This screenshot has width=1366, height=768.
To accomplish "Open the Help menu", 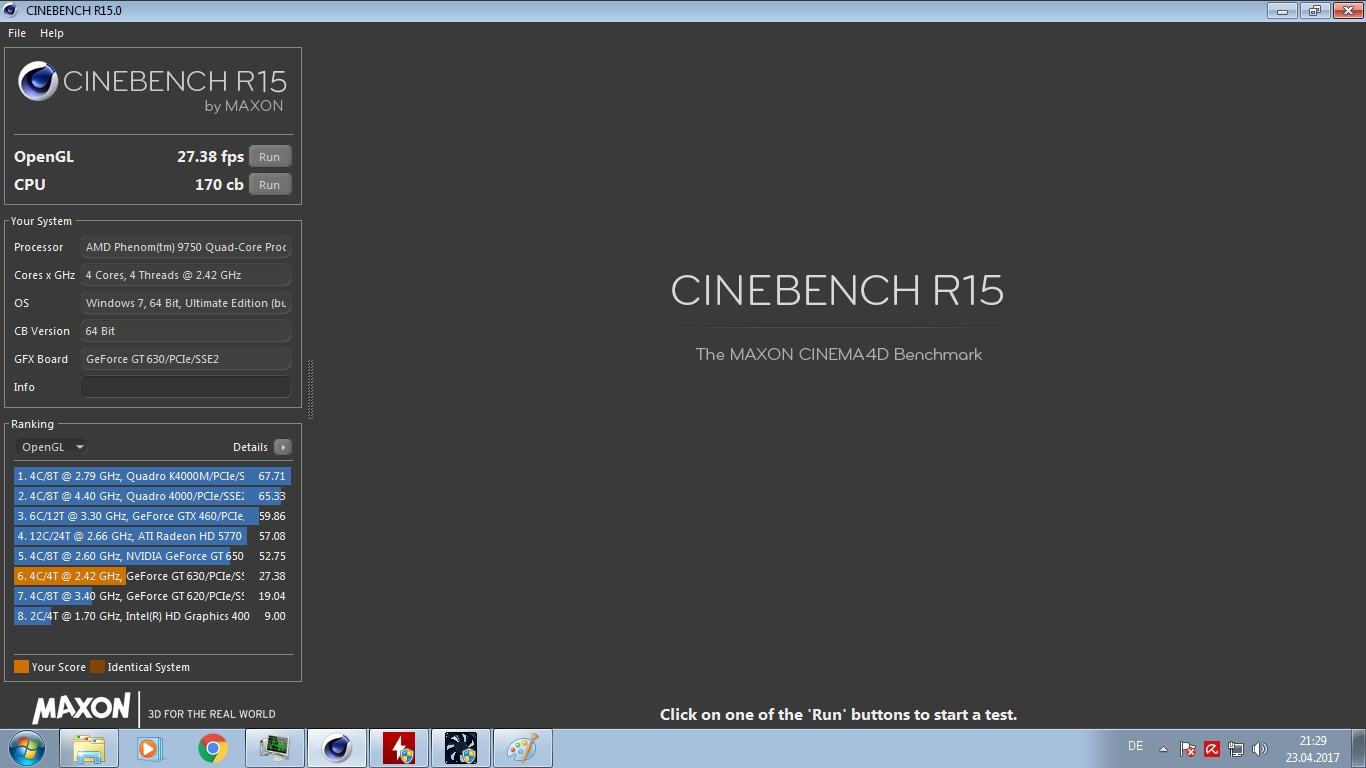I will [x=52, y=33].
